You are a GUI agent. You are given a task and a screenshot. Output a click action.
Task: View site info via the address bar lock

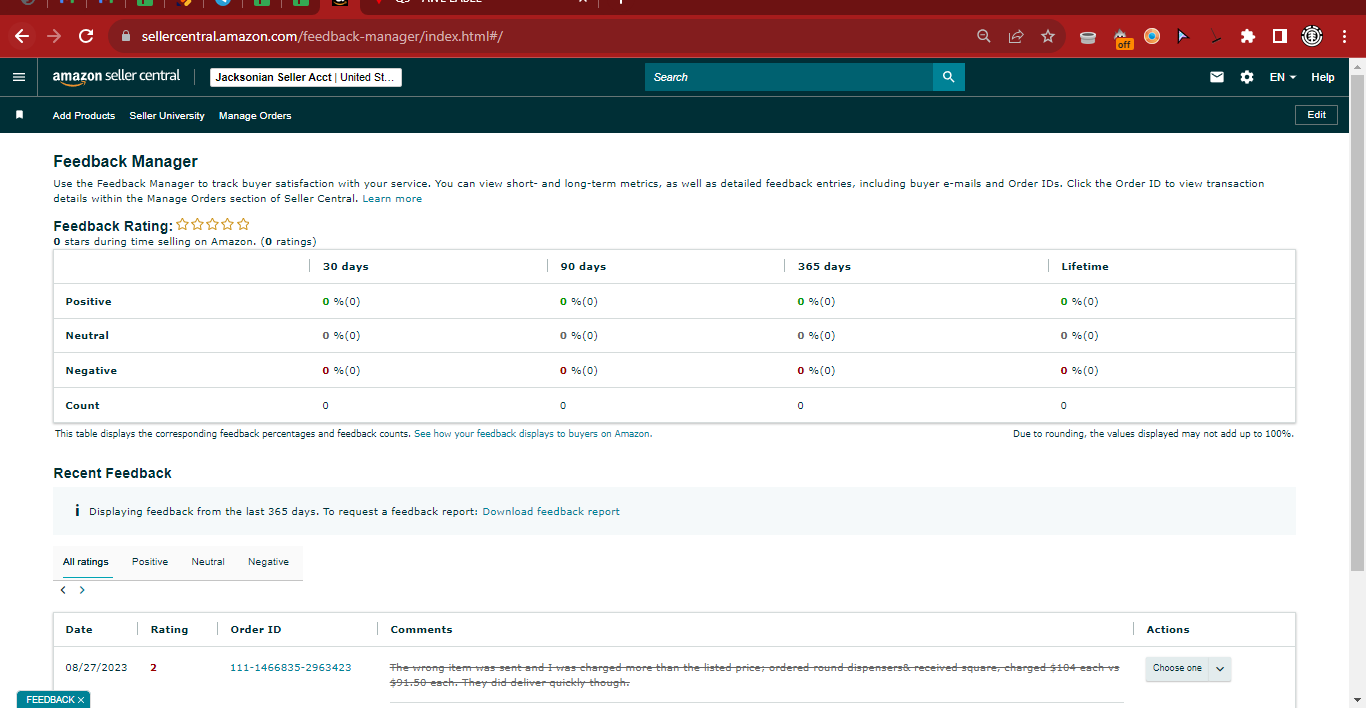point(126,36)
